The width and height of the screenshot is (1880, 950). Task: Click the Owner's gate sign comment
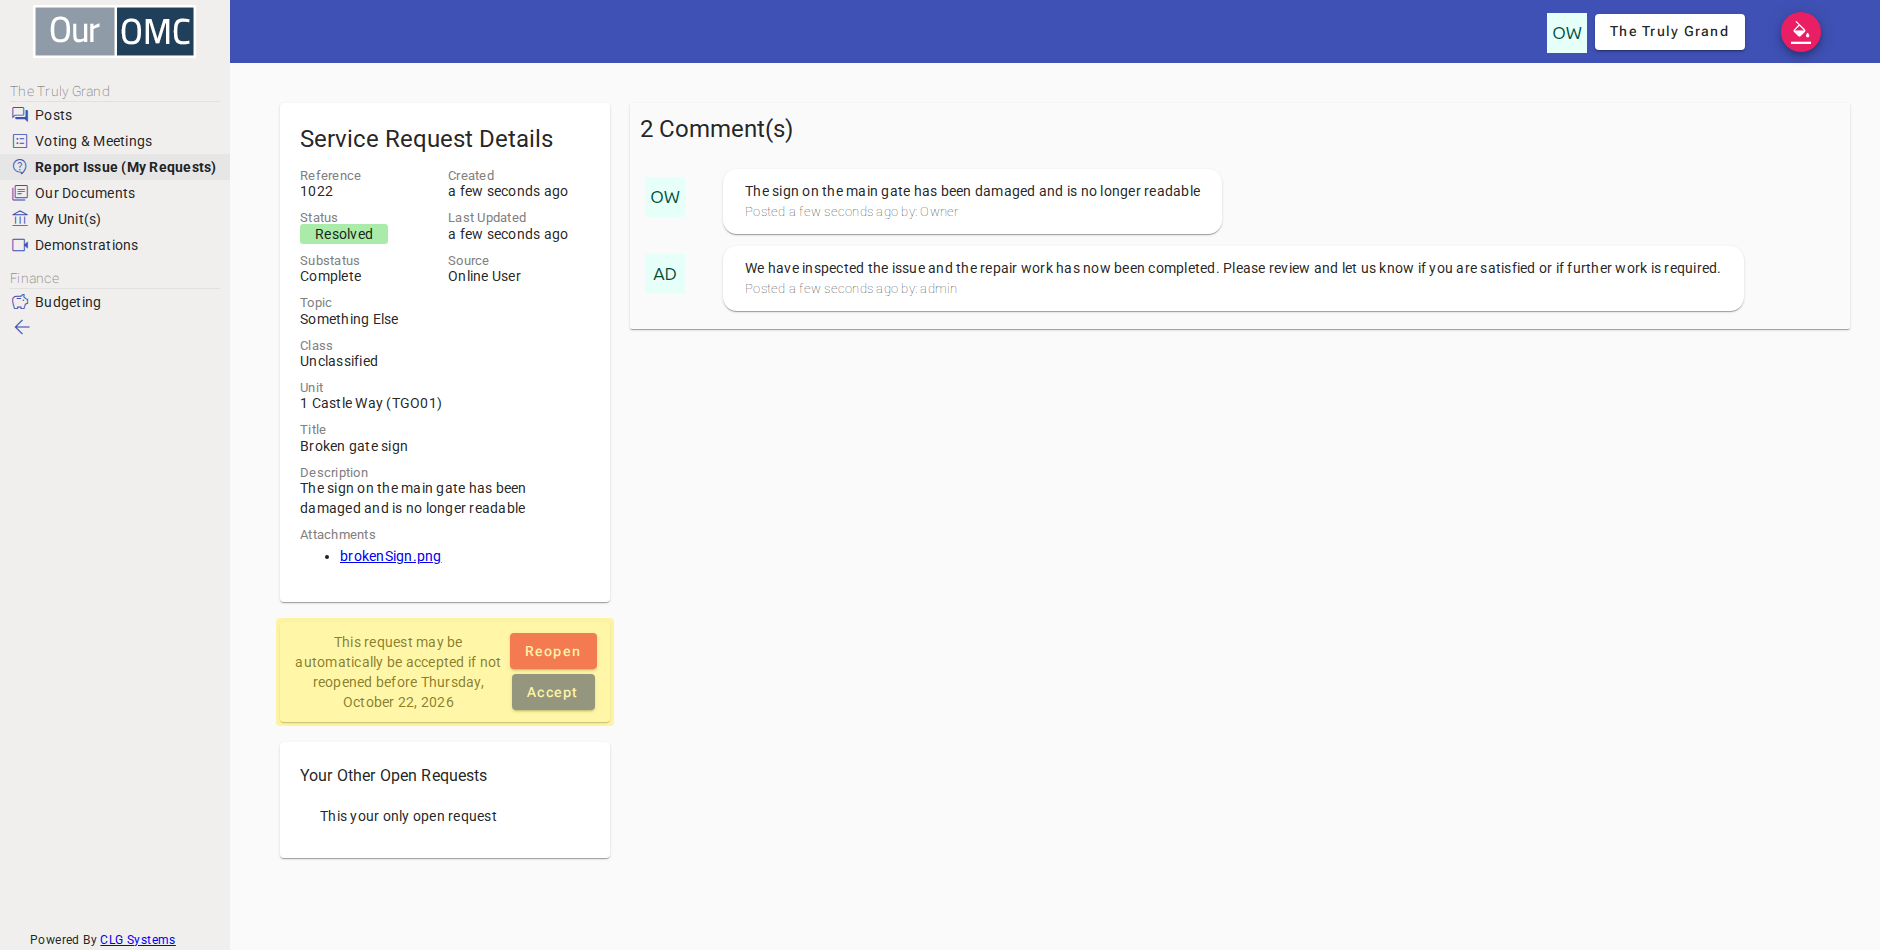click(x=972, y=201)
